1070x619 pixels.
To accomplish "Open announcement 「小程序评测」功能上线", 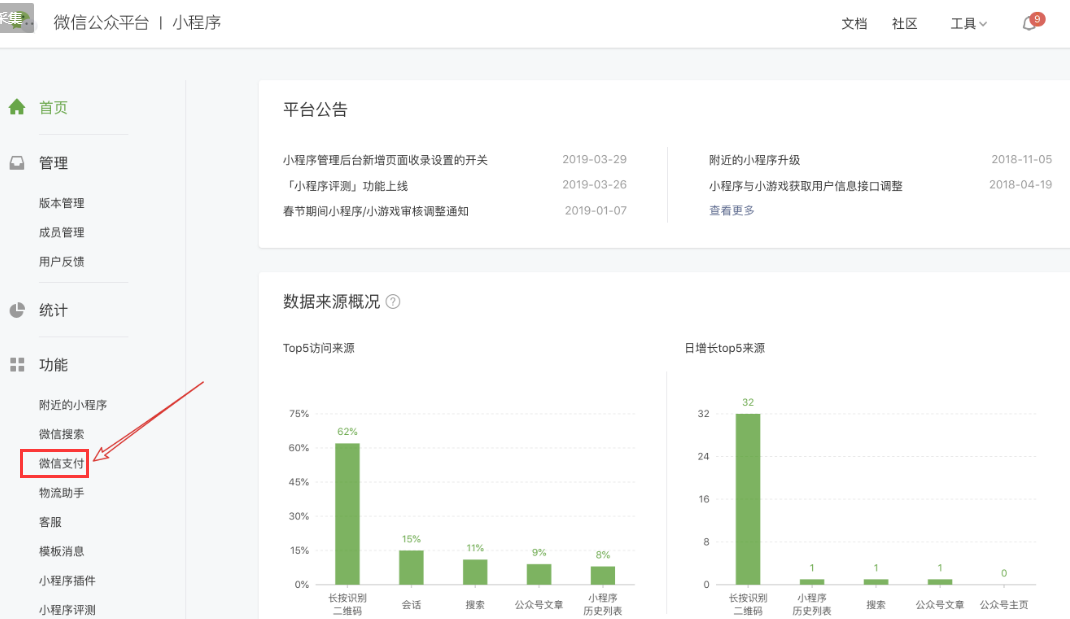I will pos(345,186).
